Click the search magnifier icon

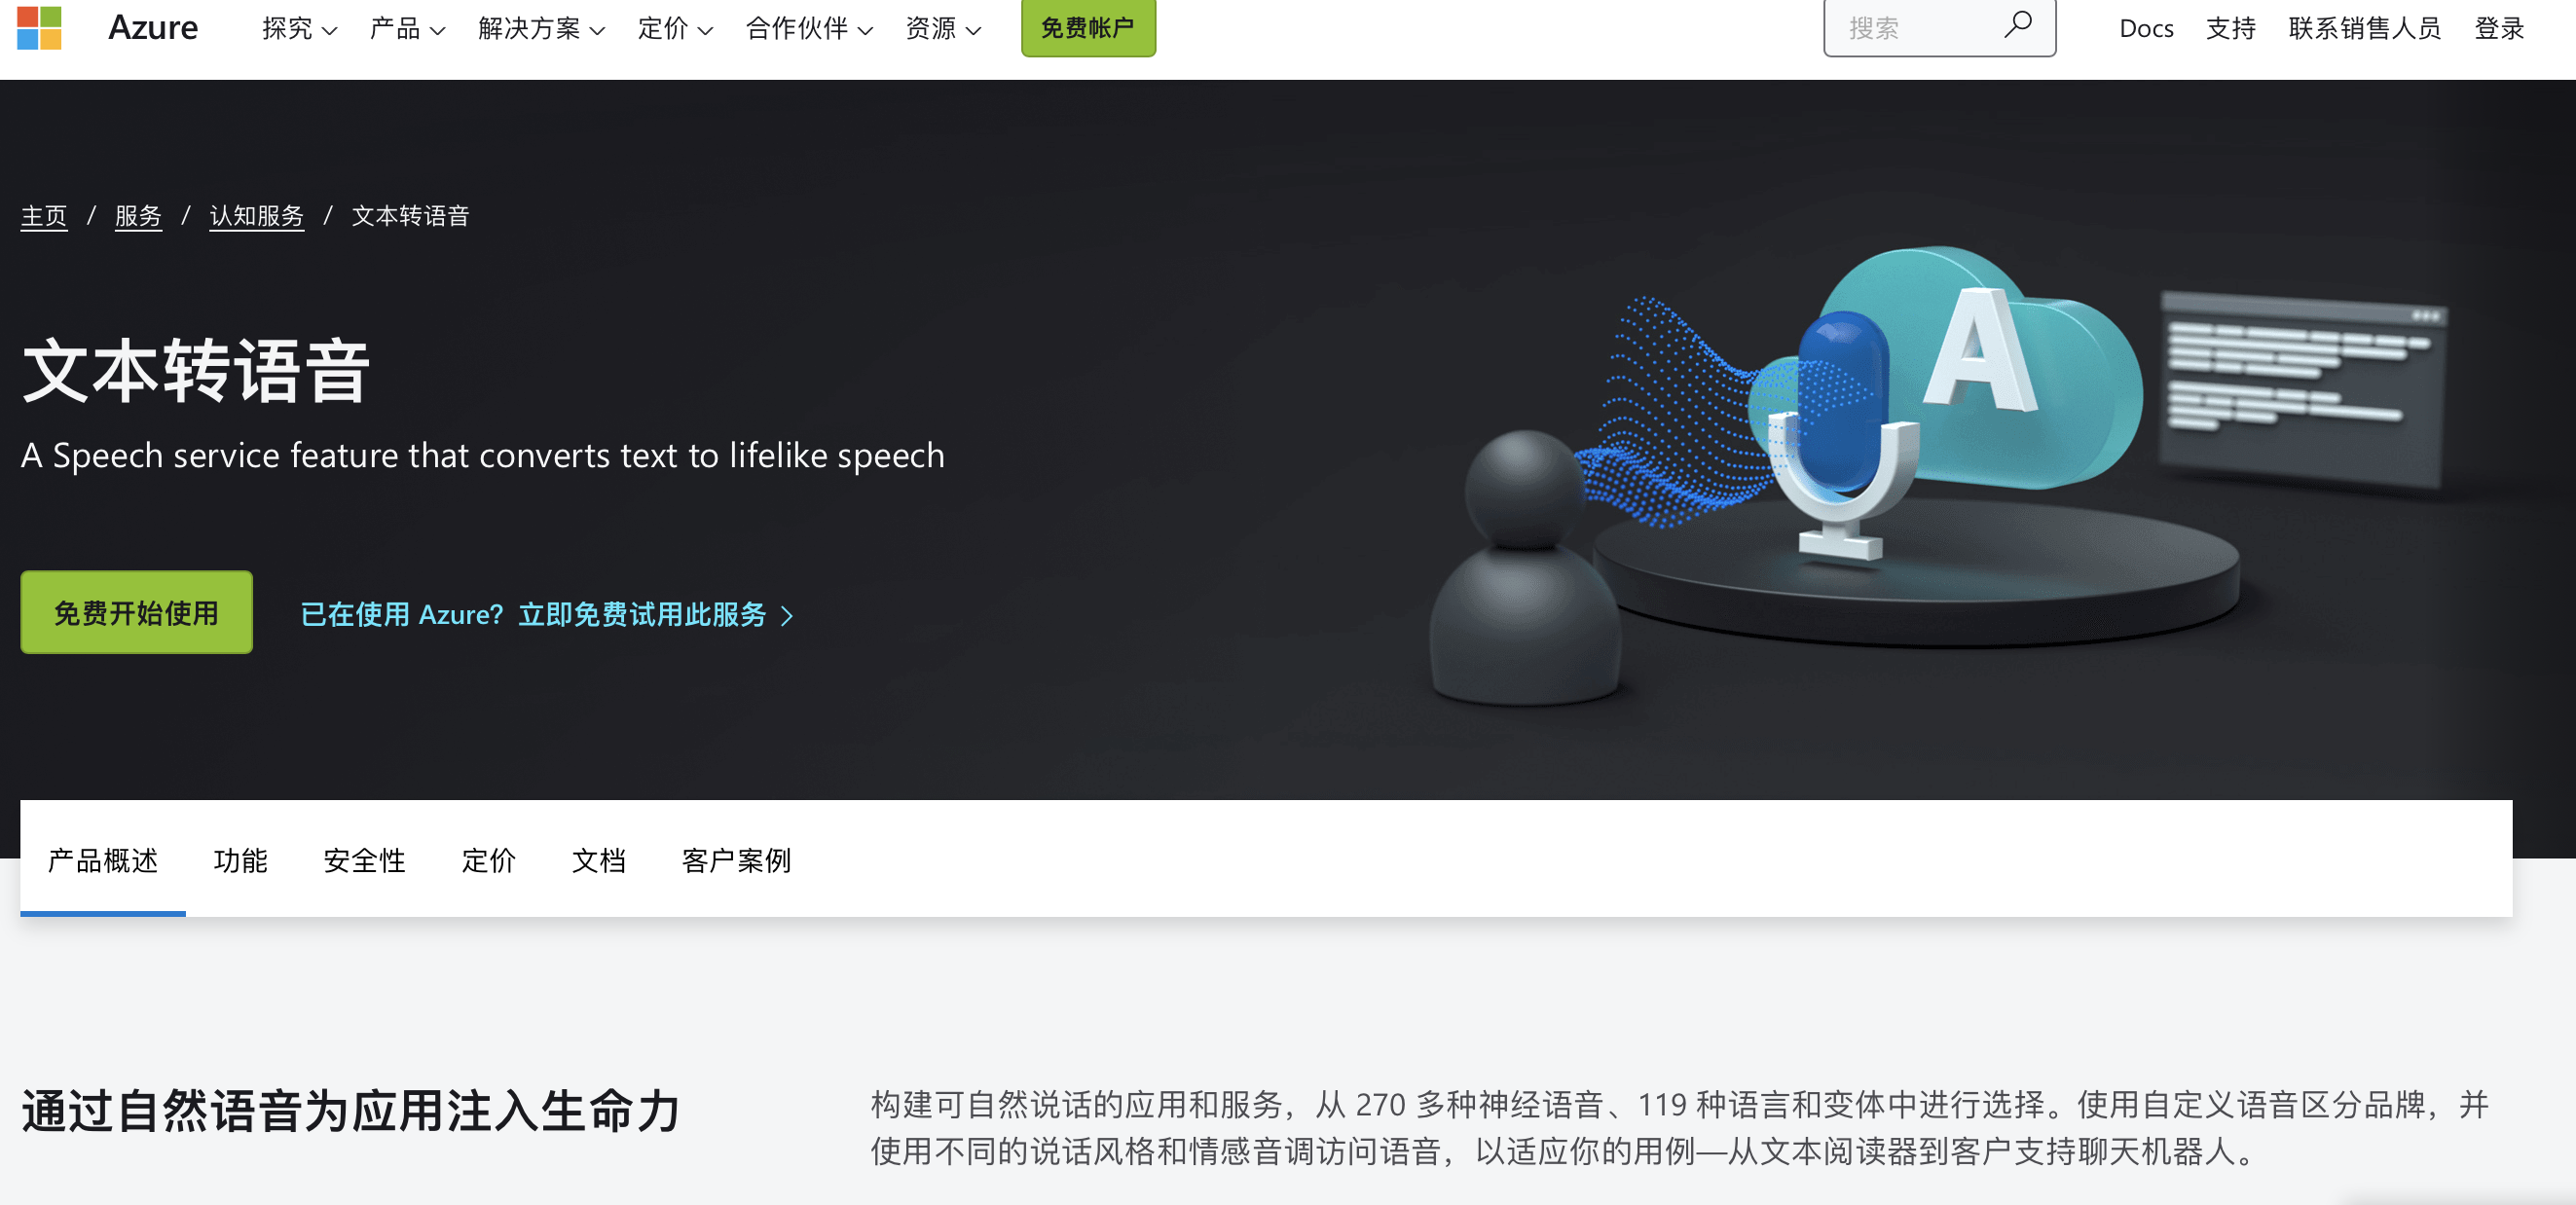coord(2018,24)
